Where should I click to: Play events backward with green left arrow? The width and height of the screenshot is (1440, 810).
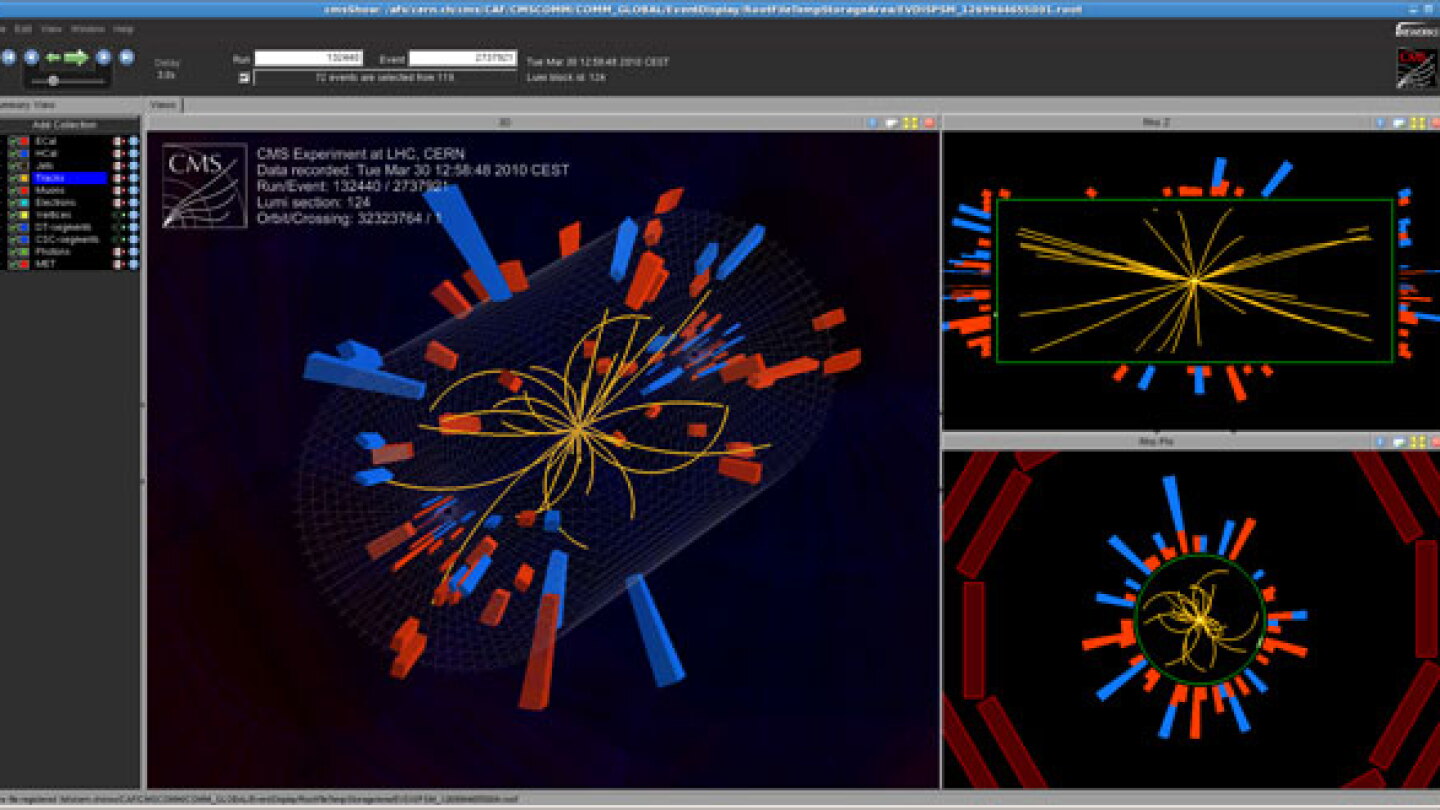[52, 57]
